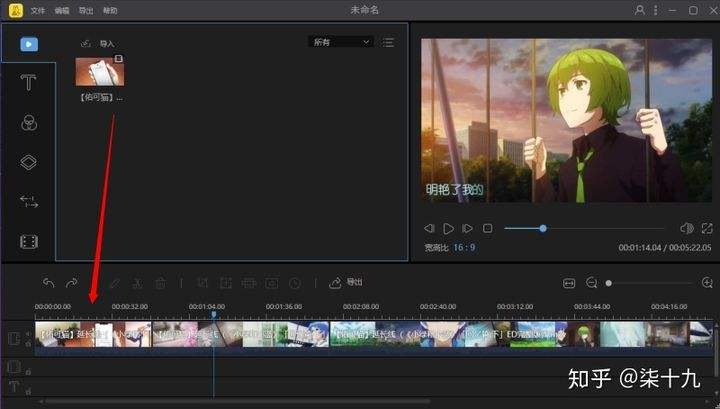Mute the main video track
The image size is (720, 409).
tap(28, 334)
